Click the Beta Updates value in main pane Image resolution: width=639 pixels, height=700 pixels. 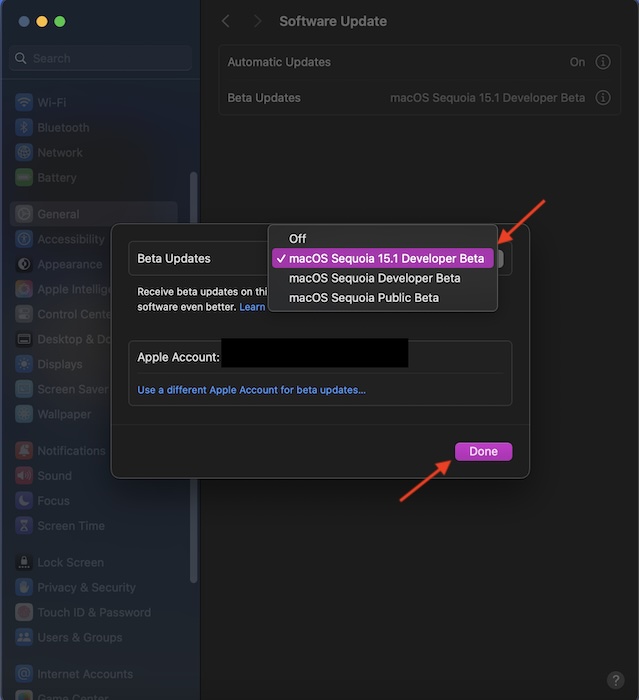click(488, 98)
